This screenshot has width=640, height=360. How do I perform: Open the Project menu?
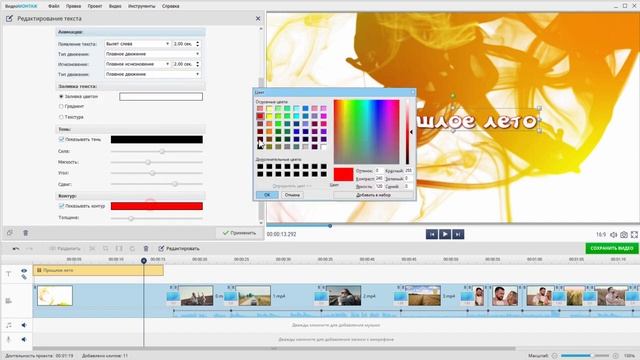click(x=95, y=6)
